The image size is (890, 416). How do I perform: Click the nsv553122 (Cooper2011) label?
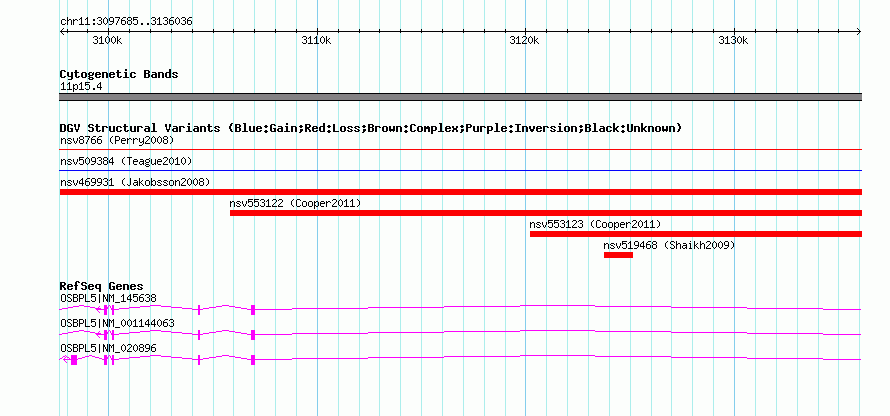pos(295,203)
